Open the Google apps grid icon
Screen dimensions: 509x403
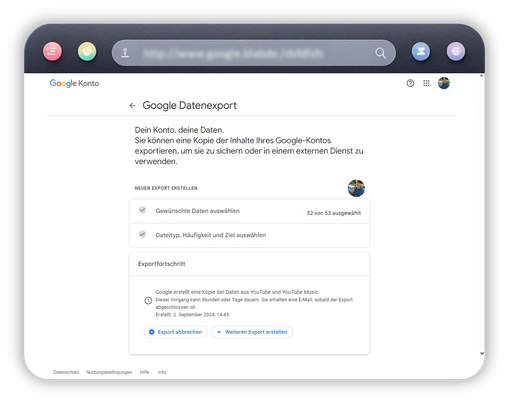(x=426, y=83)
